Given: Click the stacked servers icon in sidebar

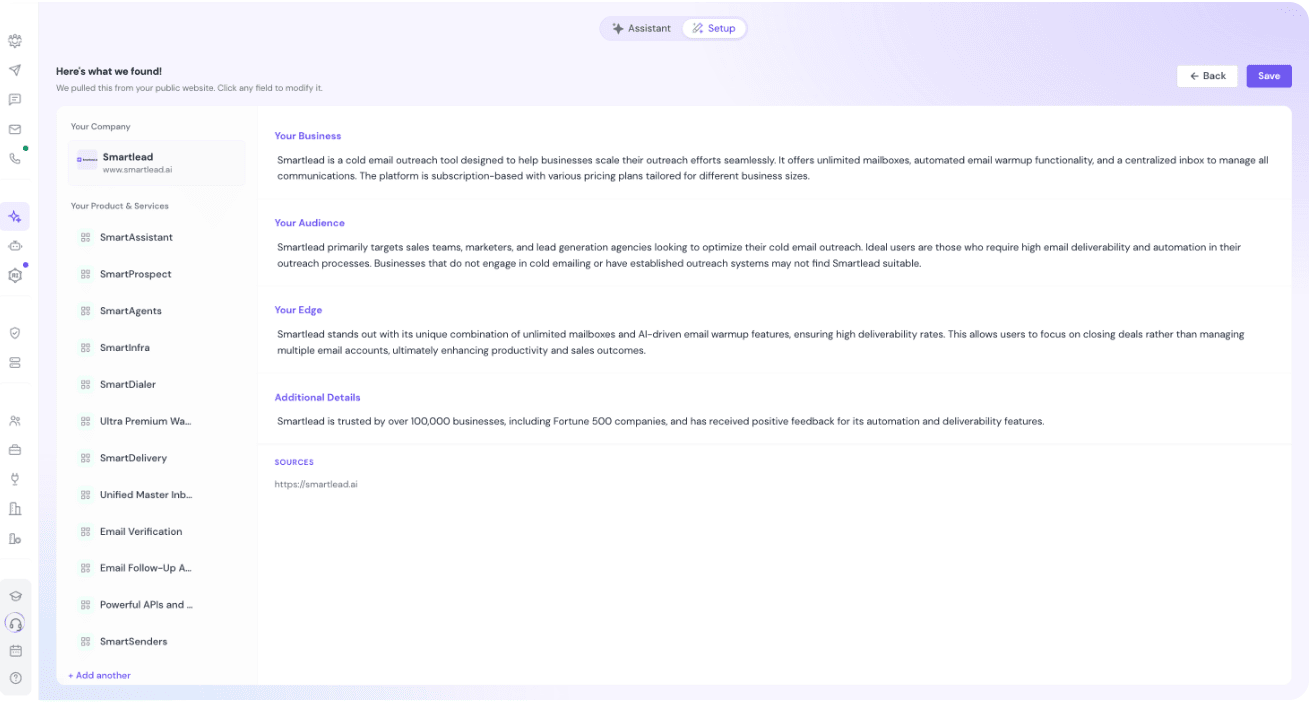Looking at the screenshot, I should point(15,362).
